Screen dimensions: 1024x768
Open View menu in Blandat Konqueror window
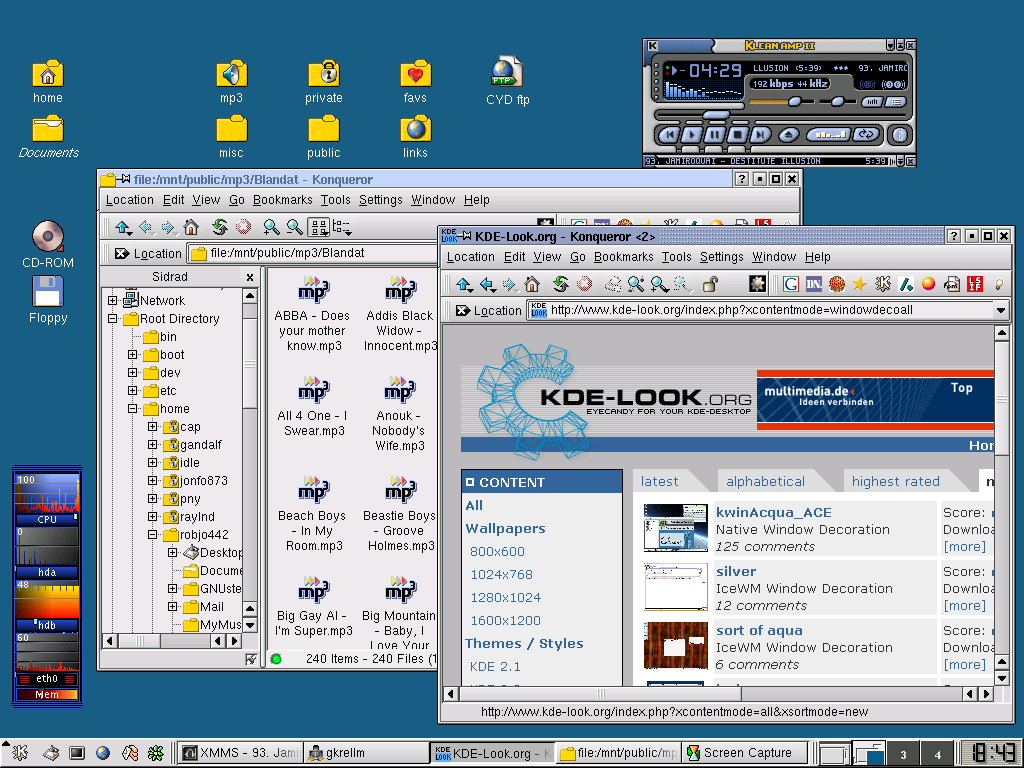point(206,200)
